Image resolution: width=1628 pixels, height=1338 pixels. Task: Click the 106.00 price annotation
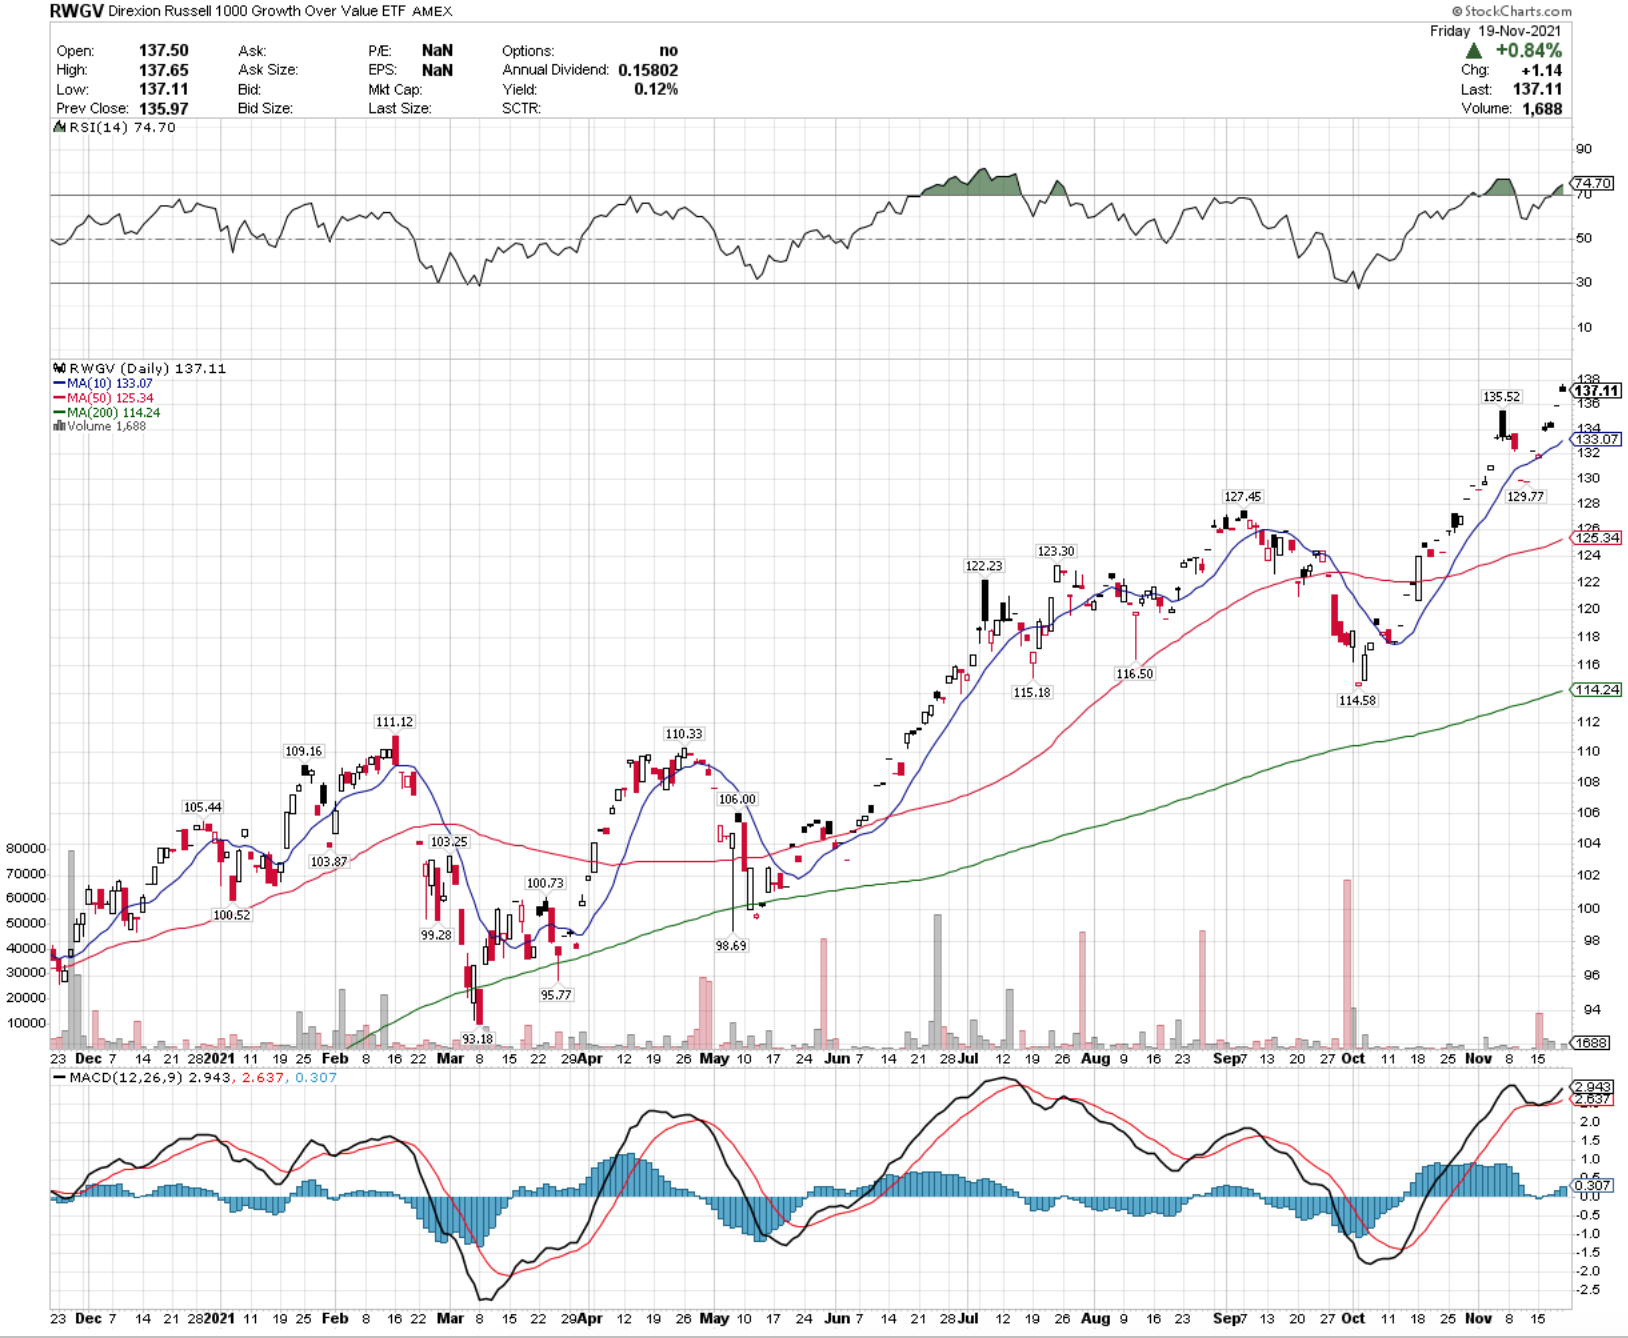[x=737, y=799]
